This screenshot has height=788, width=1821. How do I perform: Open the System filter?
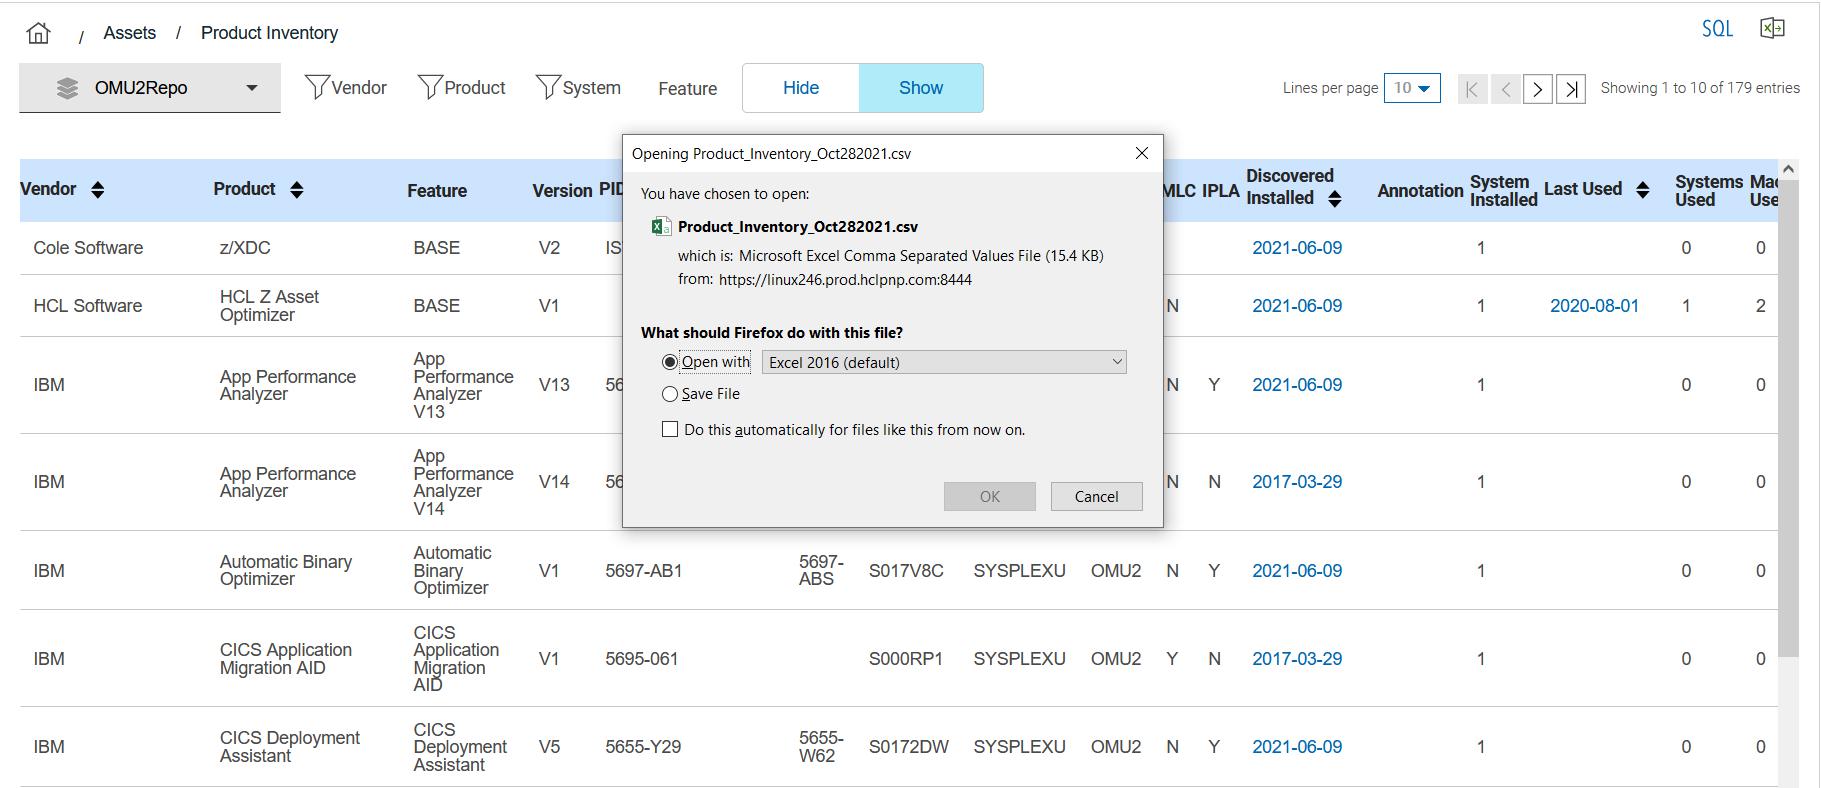(x=578, y=88)
